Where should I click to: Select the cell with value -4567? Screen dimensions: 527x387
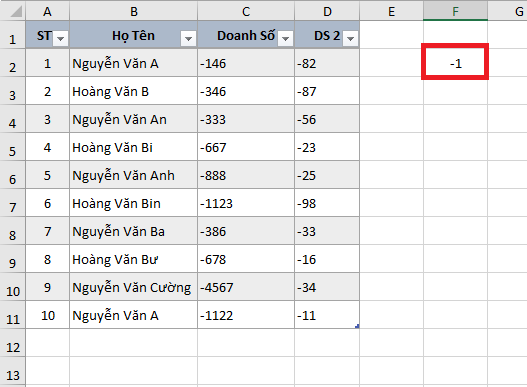coord(246,287)
